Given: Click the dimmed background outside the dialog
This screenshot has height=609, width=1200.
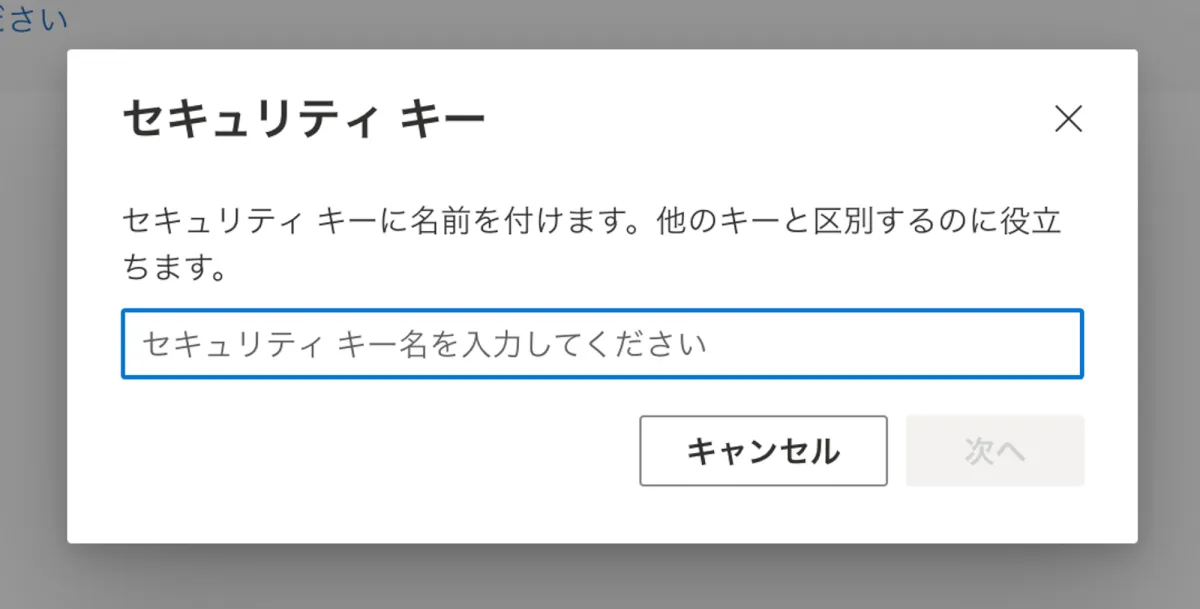Looking at the screenshot, I should [x=600, y=578].
